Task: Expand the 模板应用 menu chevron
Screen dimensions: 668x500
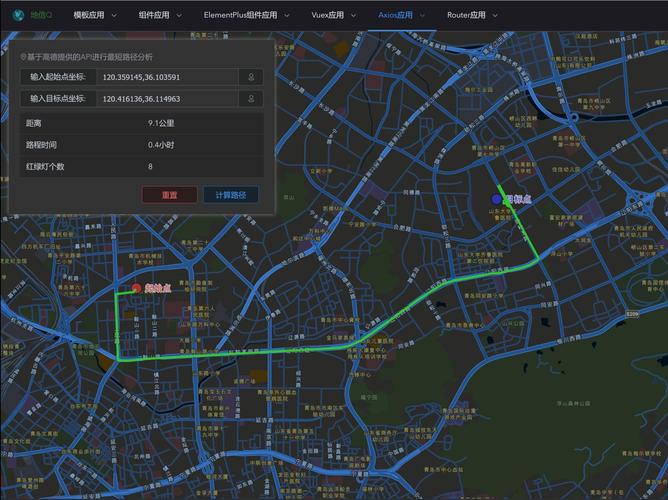Action: pyautogui.click(x=114, y=15)
